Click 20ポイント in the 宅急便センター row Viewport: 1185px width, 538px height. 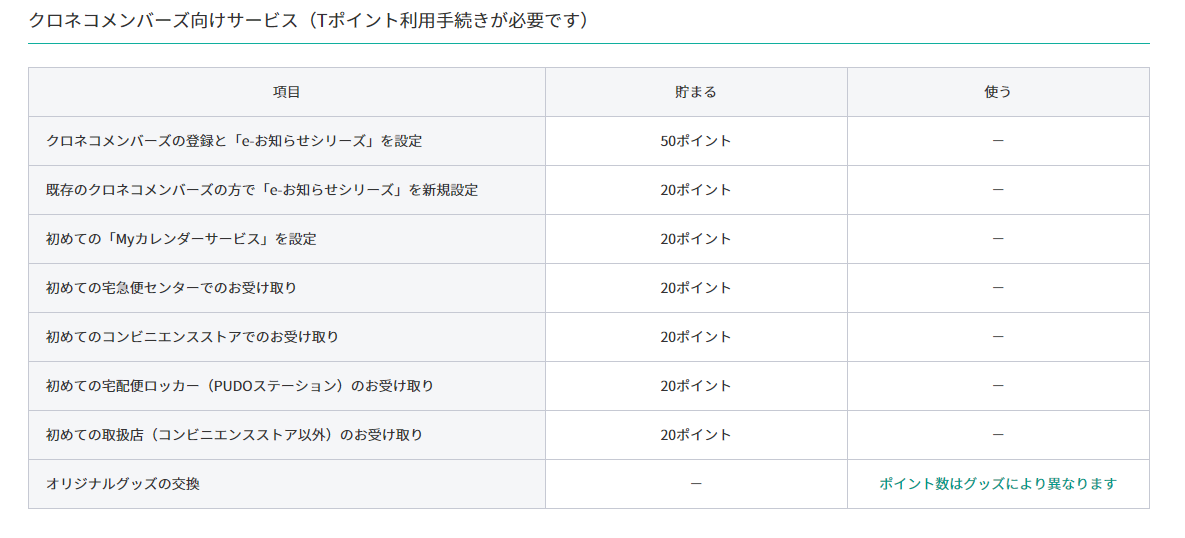696,288
